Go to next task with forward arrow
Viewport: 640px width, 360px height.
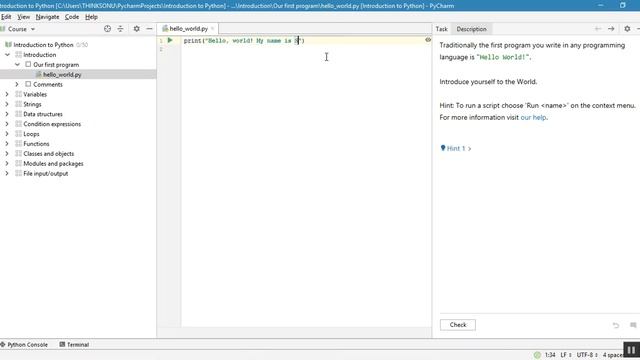pos(611,29)
